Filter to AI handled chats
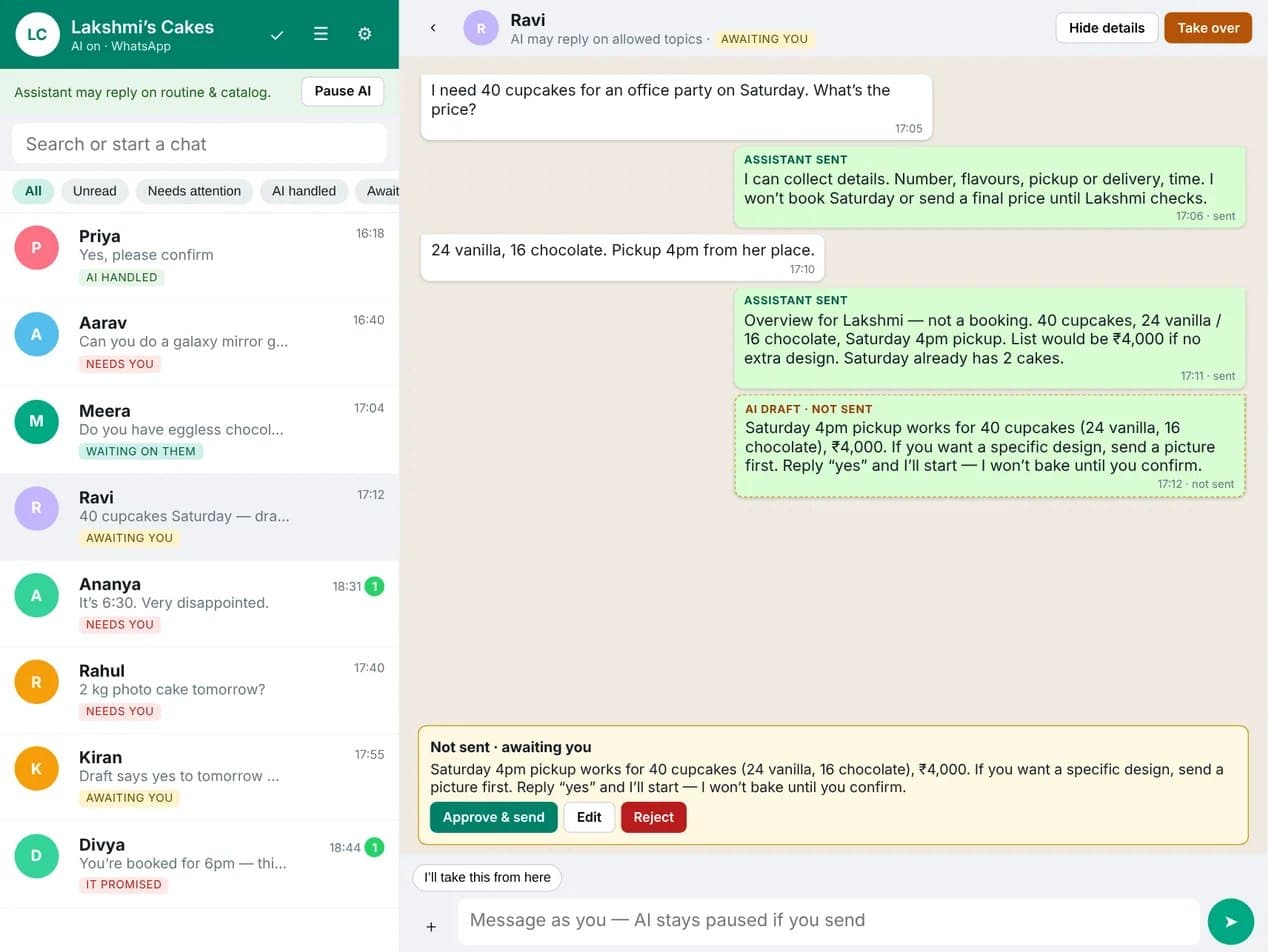The image size is (1270, 952). [x=304, y=191]
